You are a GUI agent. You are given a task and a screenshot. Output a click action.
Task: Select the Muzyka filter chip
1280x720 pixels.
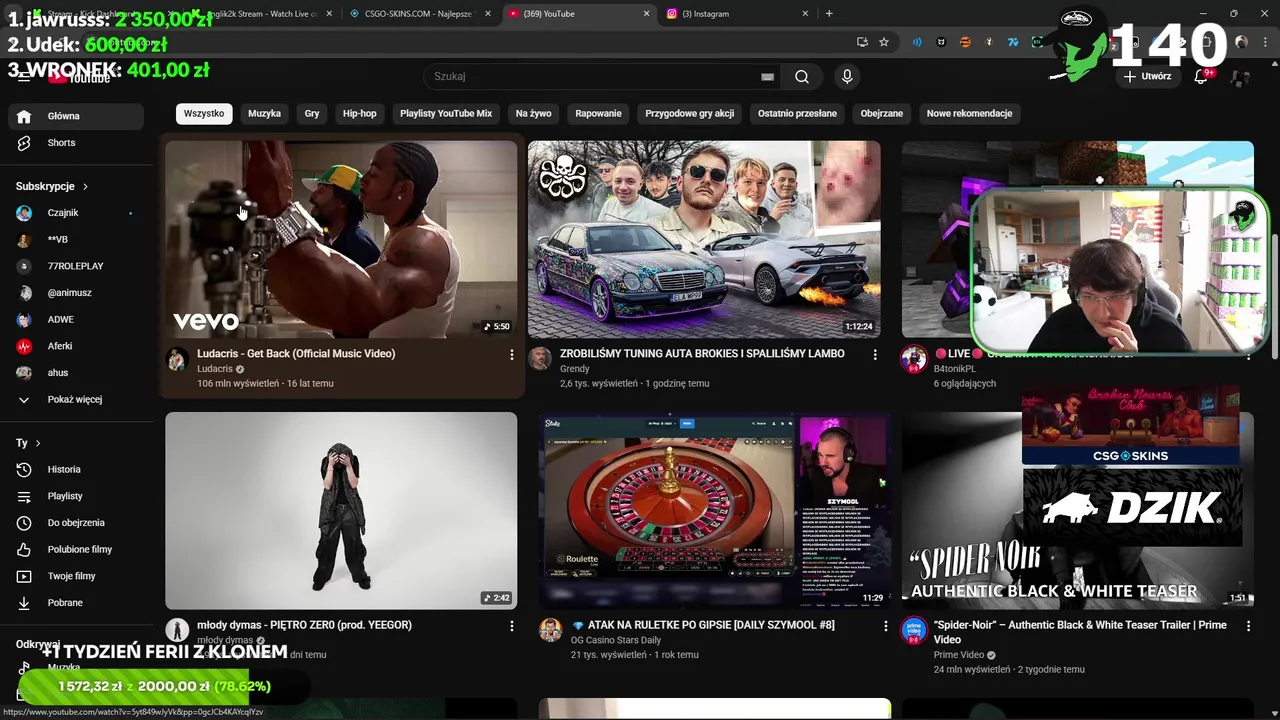tap(264, 114)
